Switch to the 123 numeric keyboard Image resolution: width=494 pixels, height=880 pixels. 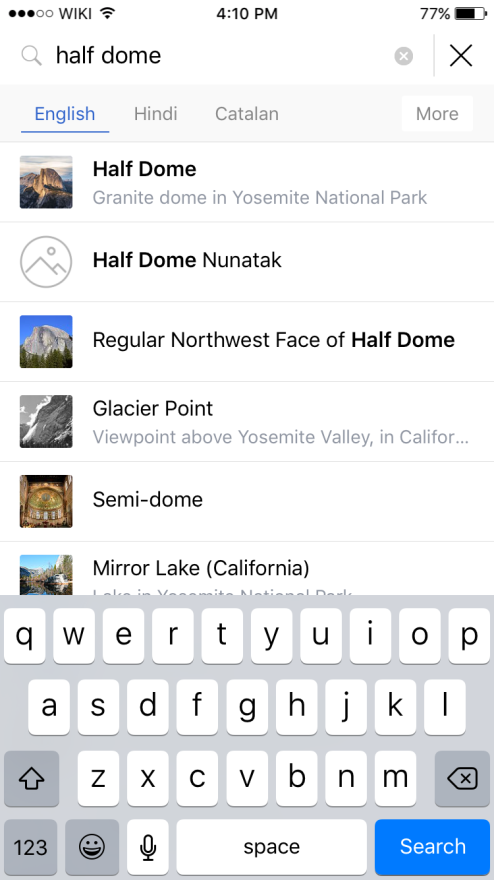point(30,846)
